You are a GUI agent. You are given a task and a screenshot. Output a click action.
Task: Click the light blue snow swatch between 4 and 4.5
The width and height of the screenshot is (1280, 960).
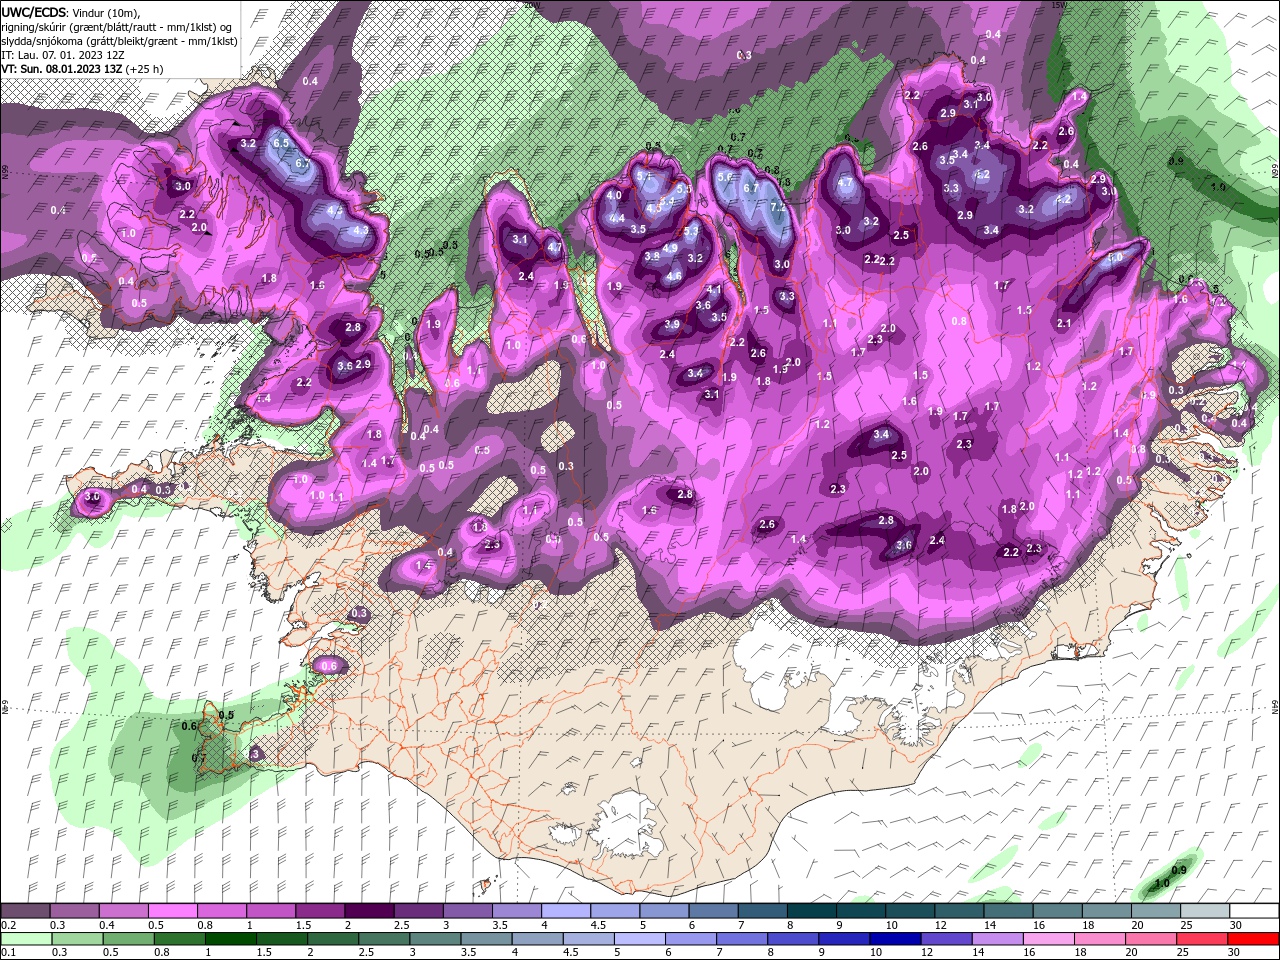(564, 912)
